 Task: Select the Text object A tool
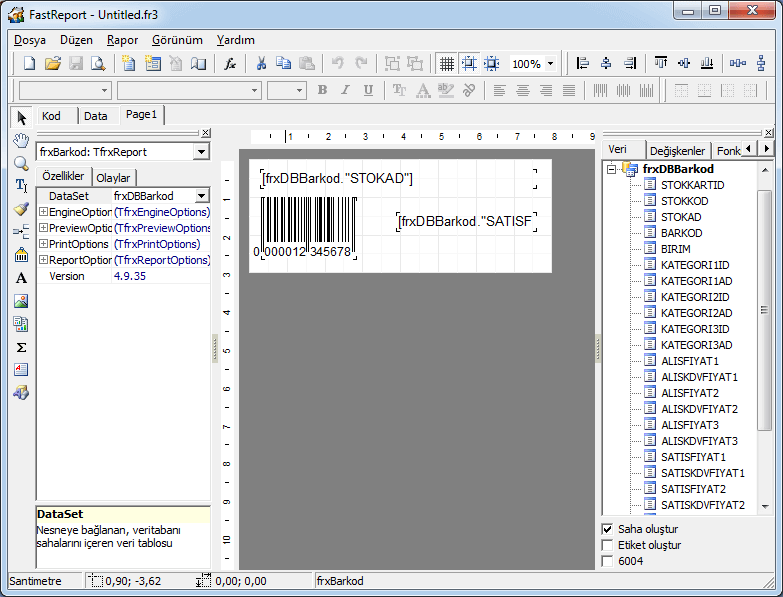pos(21,278)
